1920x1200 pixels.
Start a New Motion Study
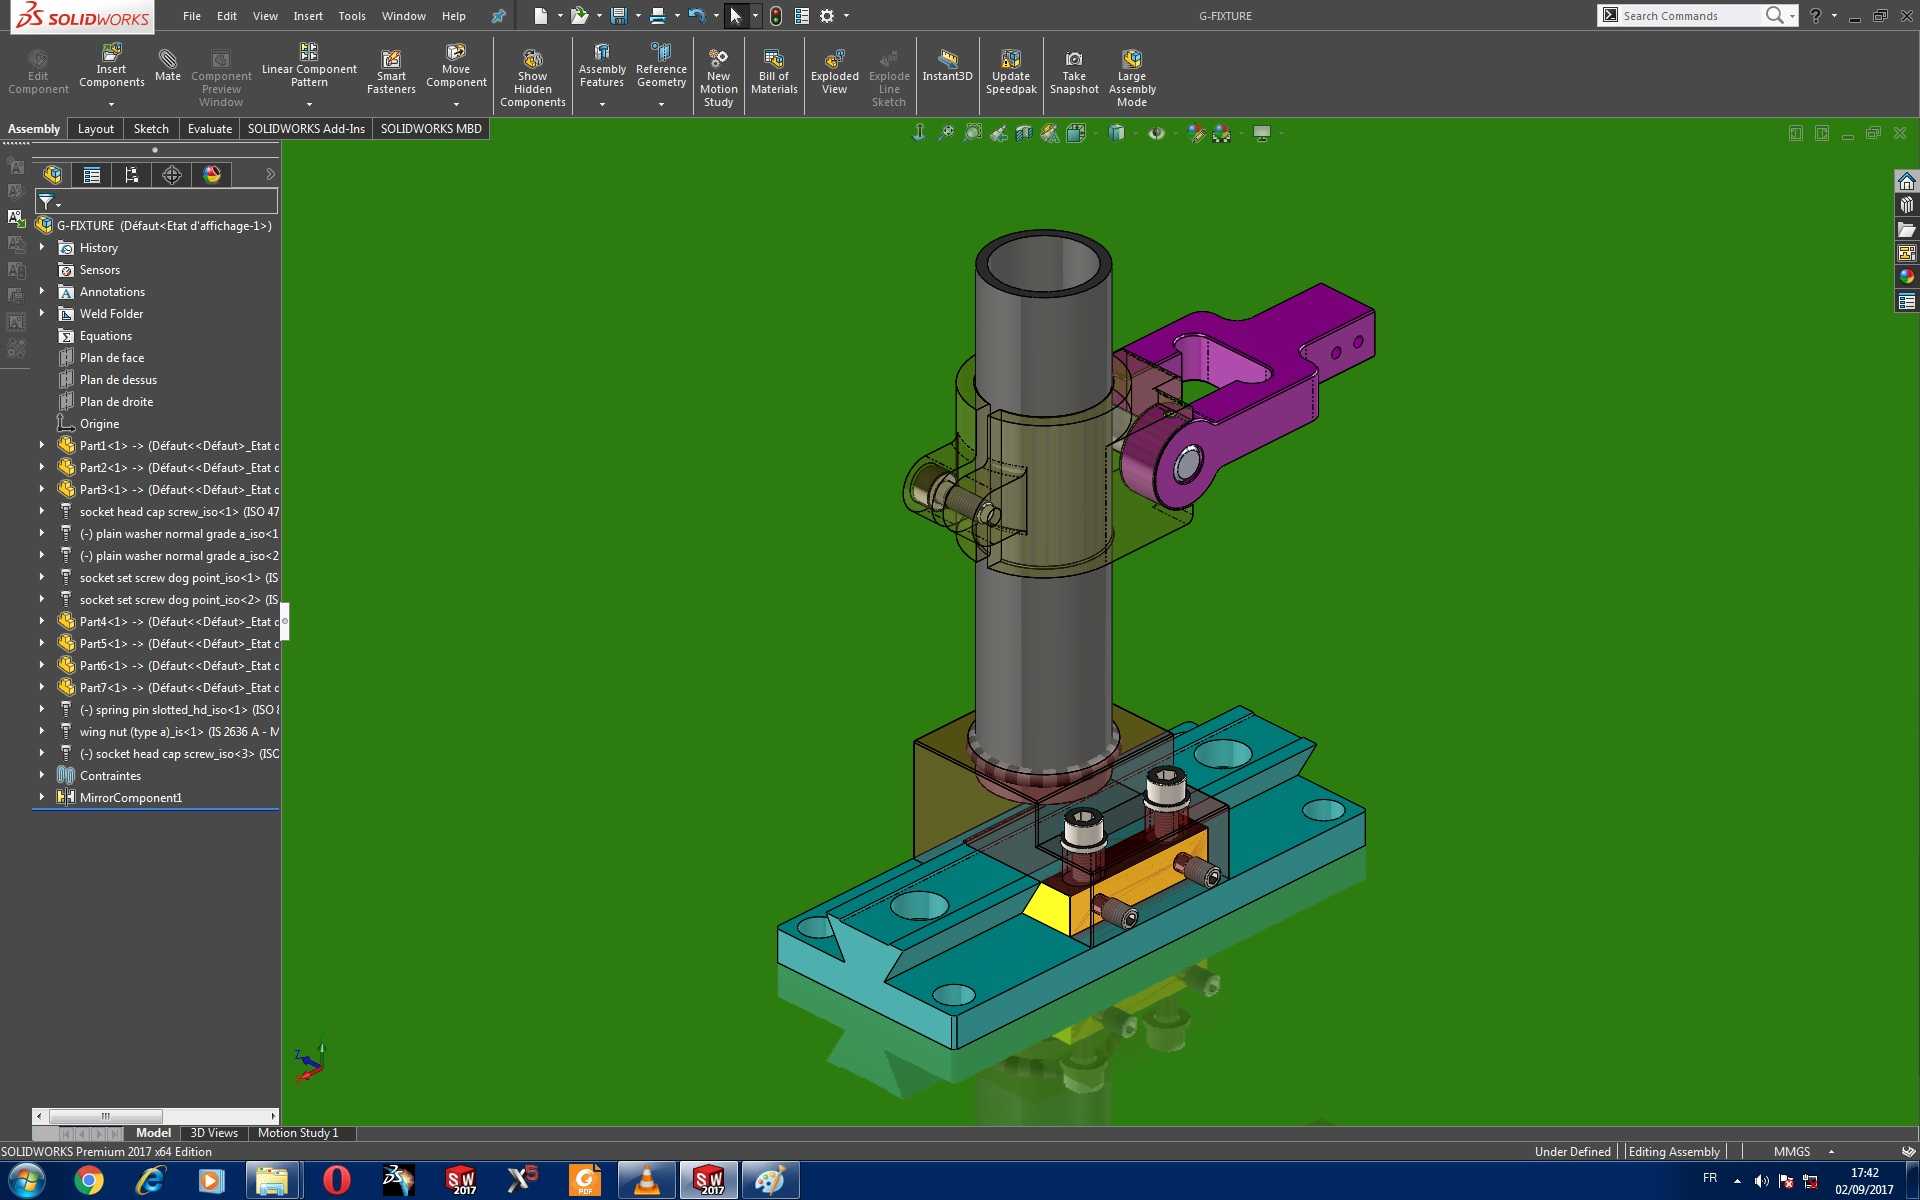coord(718,77)
